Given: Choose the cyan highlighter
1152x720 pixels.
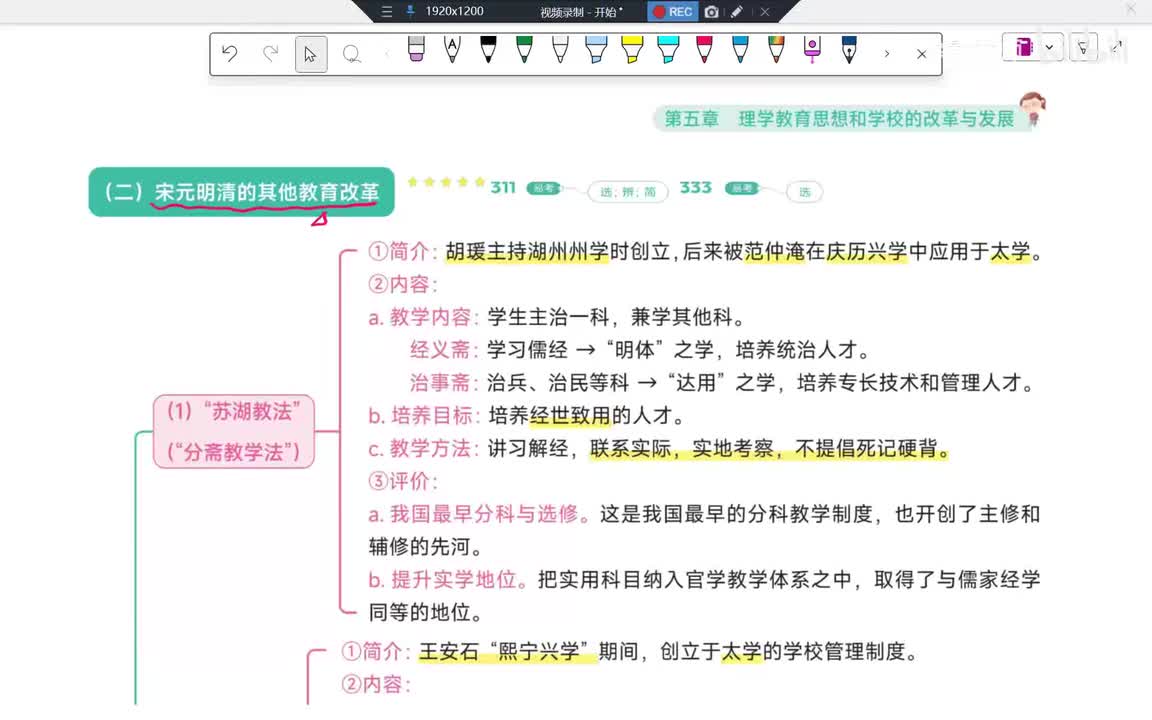Looking at the screenshot, I should (x=668, y=50).
